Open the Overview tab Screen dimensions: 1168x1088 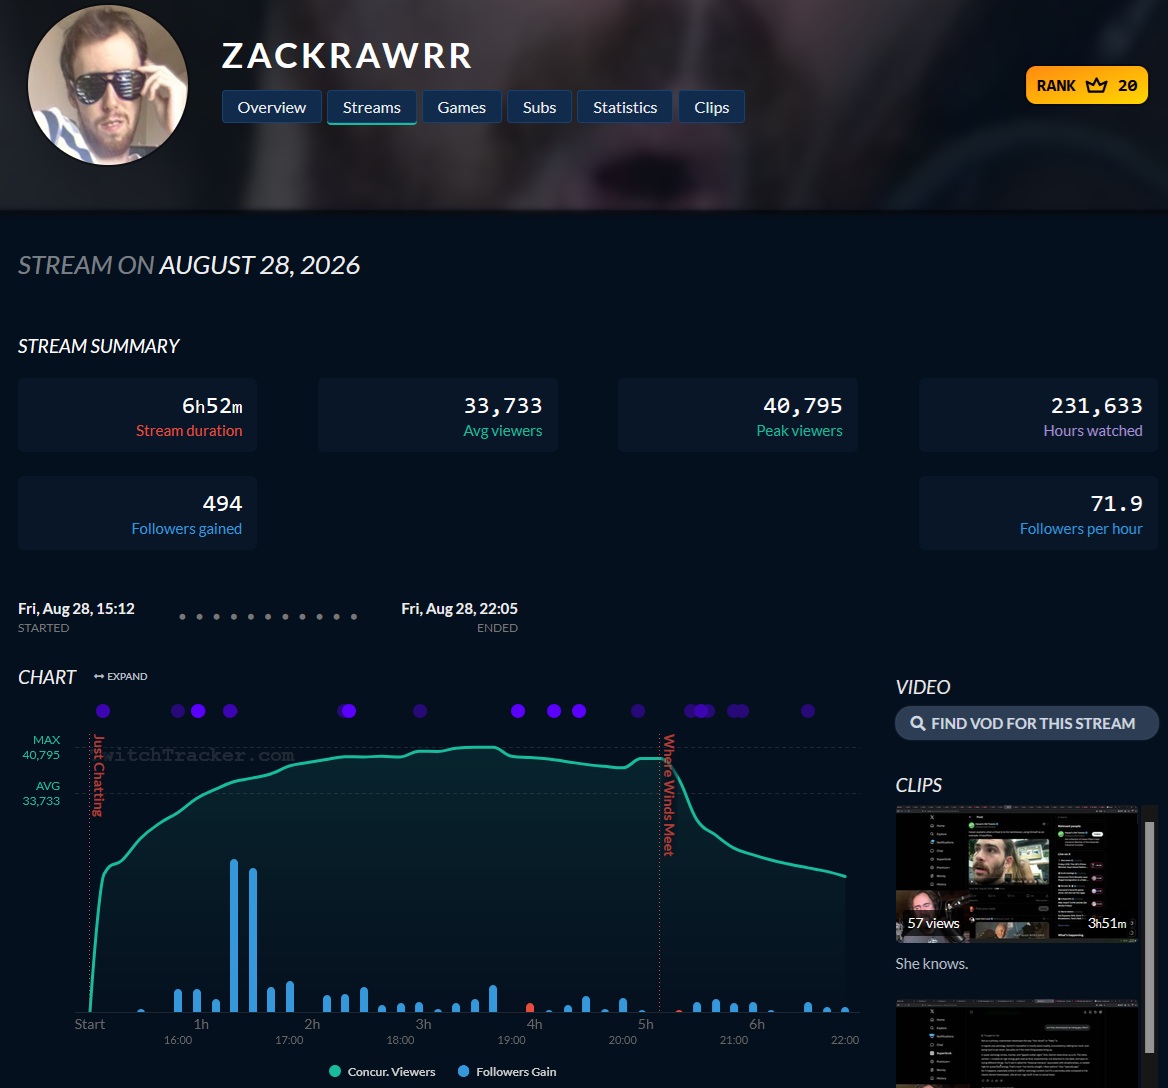272,106
